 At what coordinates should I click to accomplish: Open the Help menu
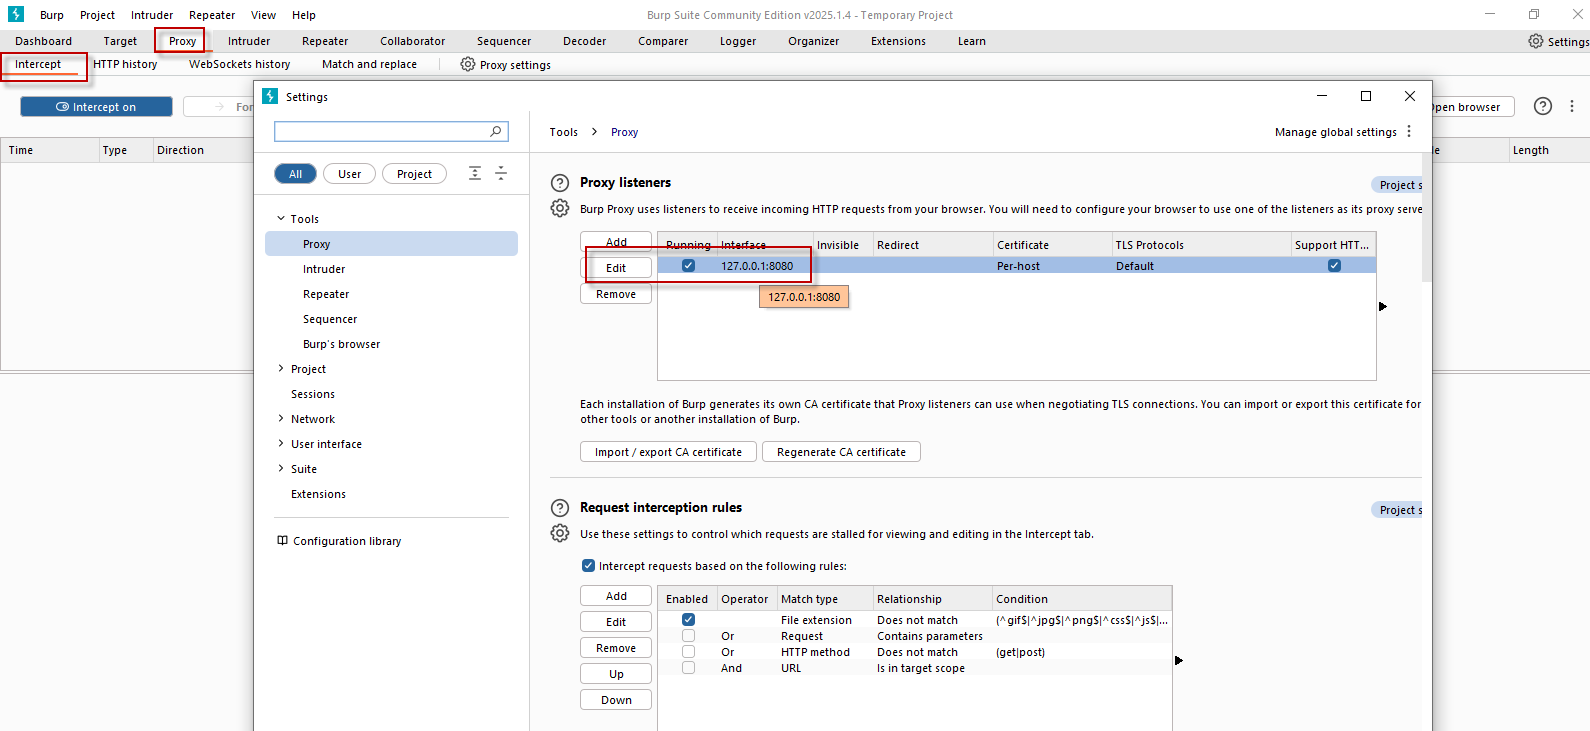tap(304, 15)
